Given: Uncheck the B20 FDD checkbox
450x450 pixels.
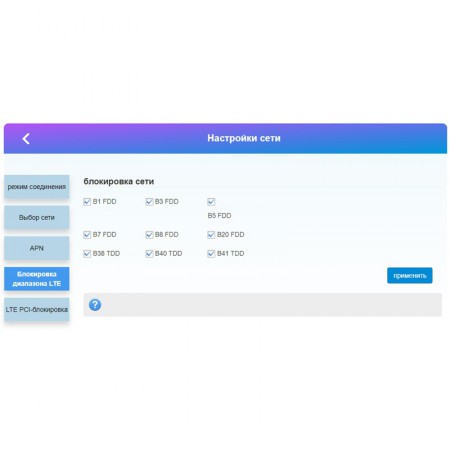Looking at the screenshot, I should [x=211, y=235].
